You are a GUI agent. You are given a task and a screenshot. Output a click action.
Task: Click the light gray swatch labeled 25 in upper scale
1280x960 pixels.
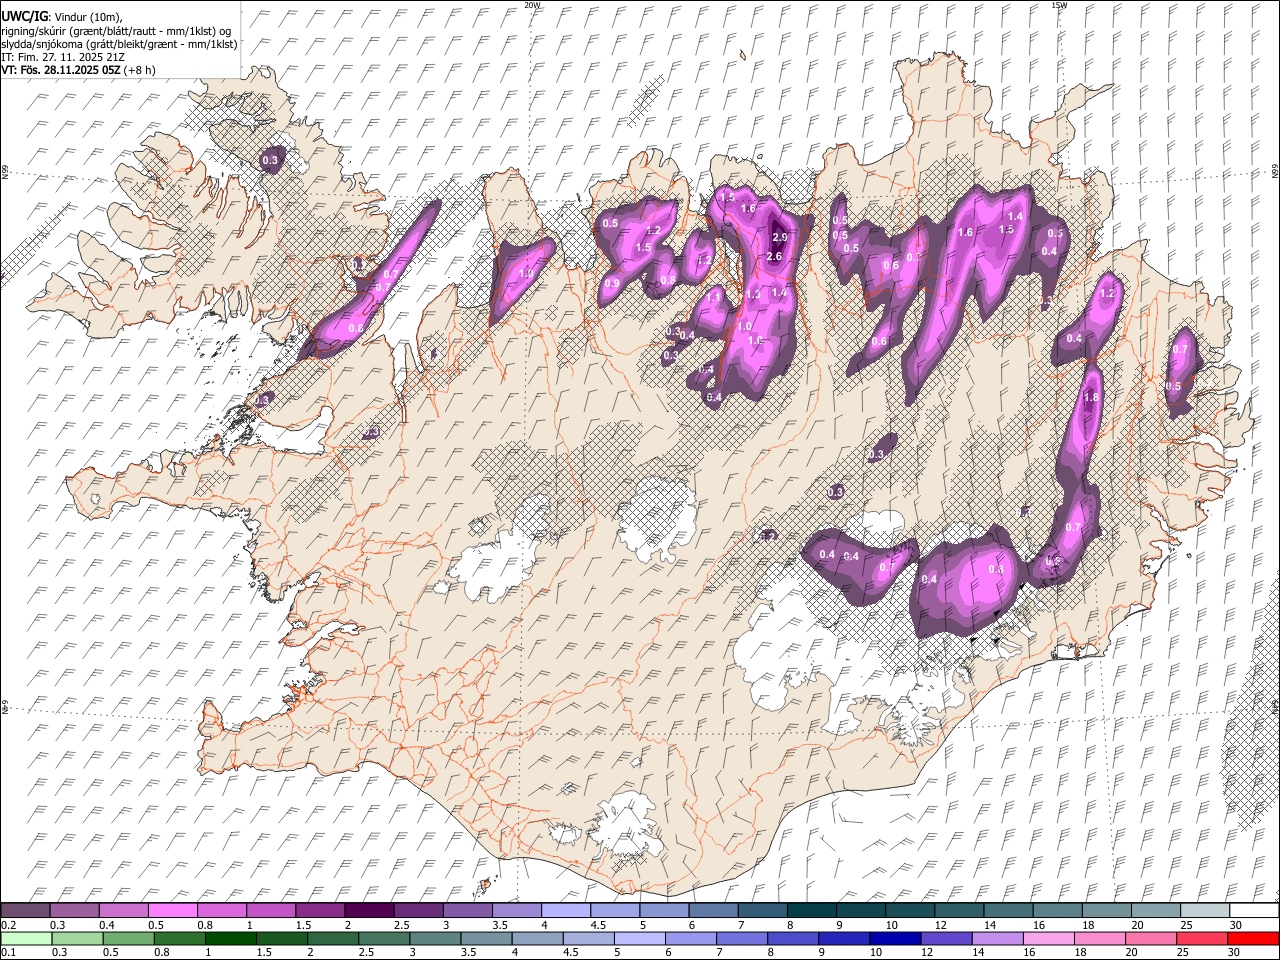(x=1204, y=910)
